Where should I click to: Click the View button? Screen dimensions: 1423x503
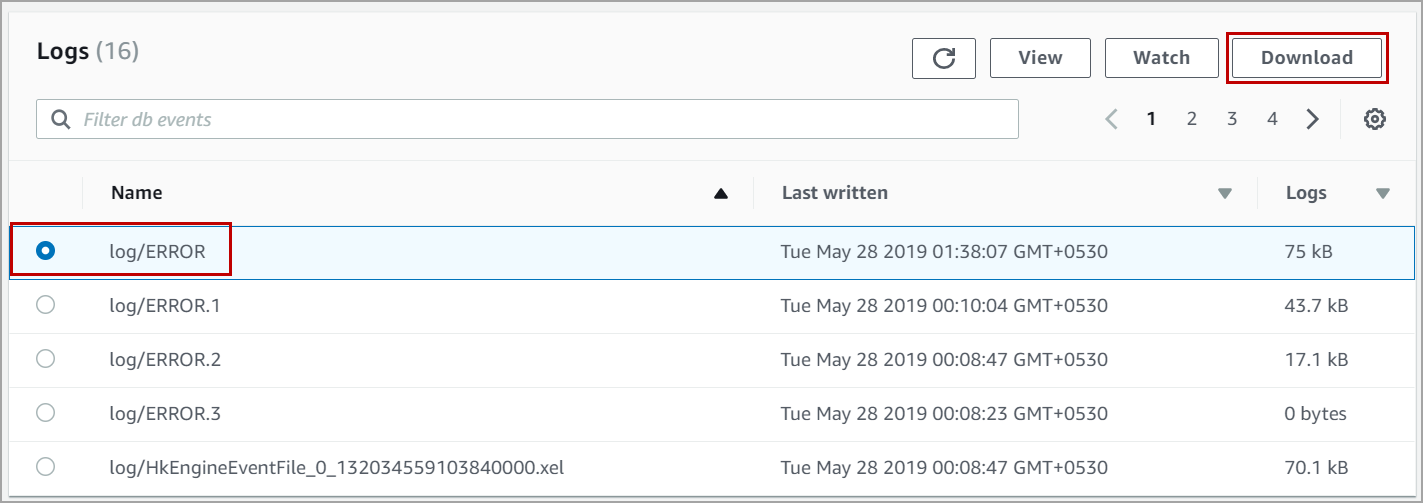[1040, 58]
